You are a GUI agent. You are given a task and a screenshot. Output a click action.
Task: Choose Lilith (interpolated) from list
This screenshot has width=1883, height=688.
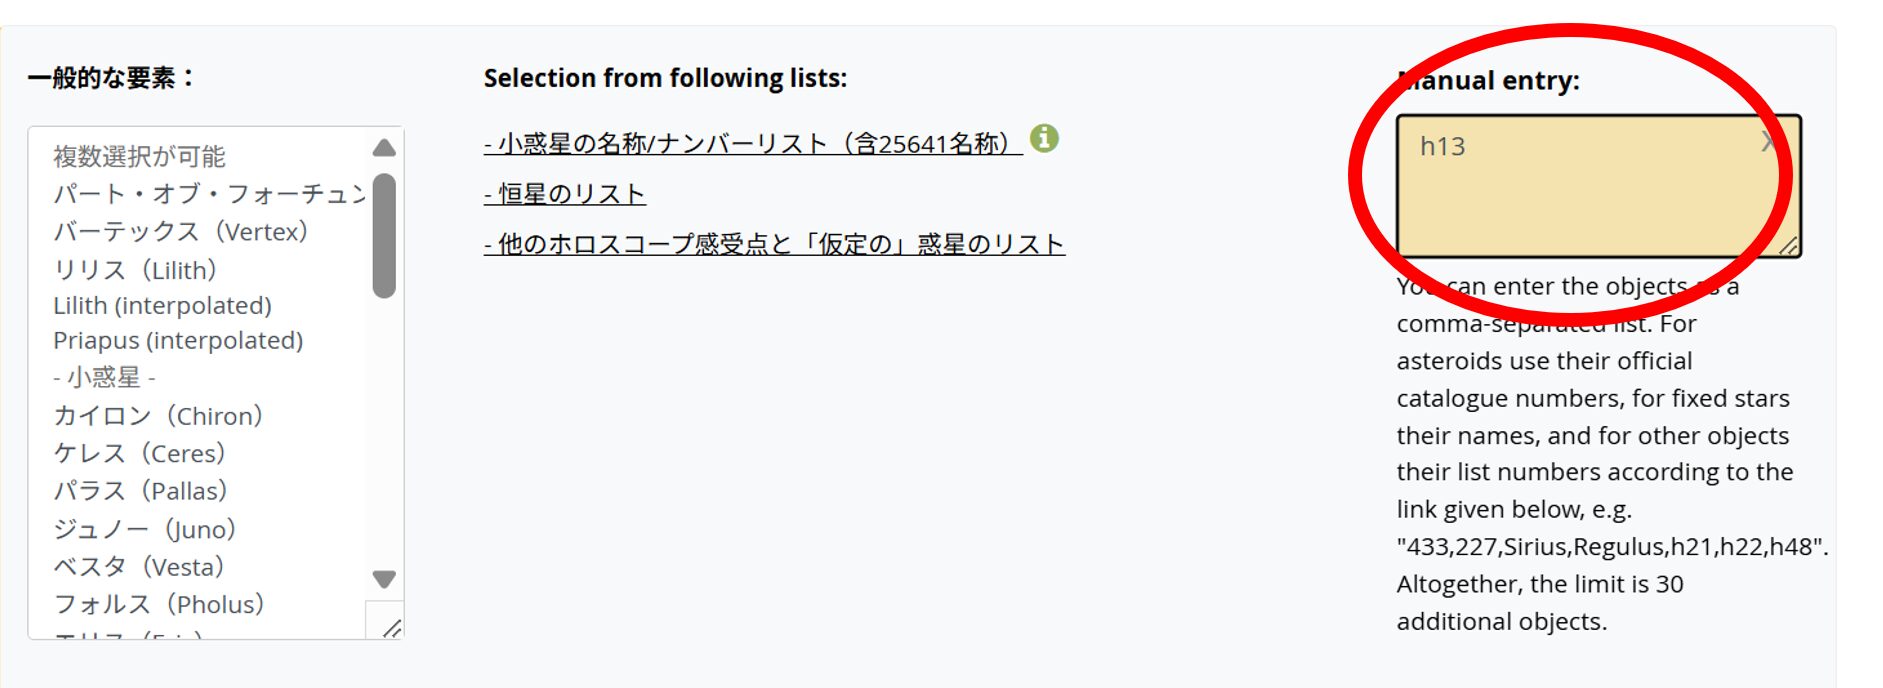pyautogui.click(x=162, y=306)
